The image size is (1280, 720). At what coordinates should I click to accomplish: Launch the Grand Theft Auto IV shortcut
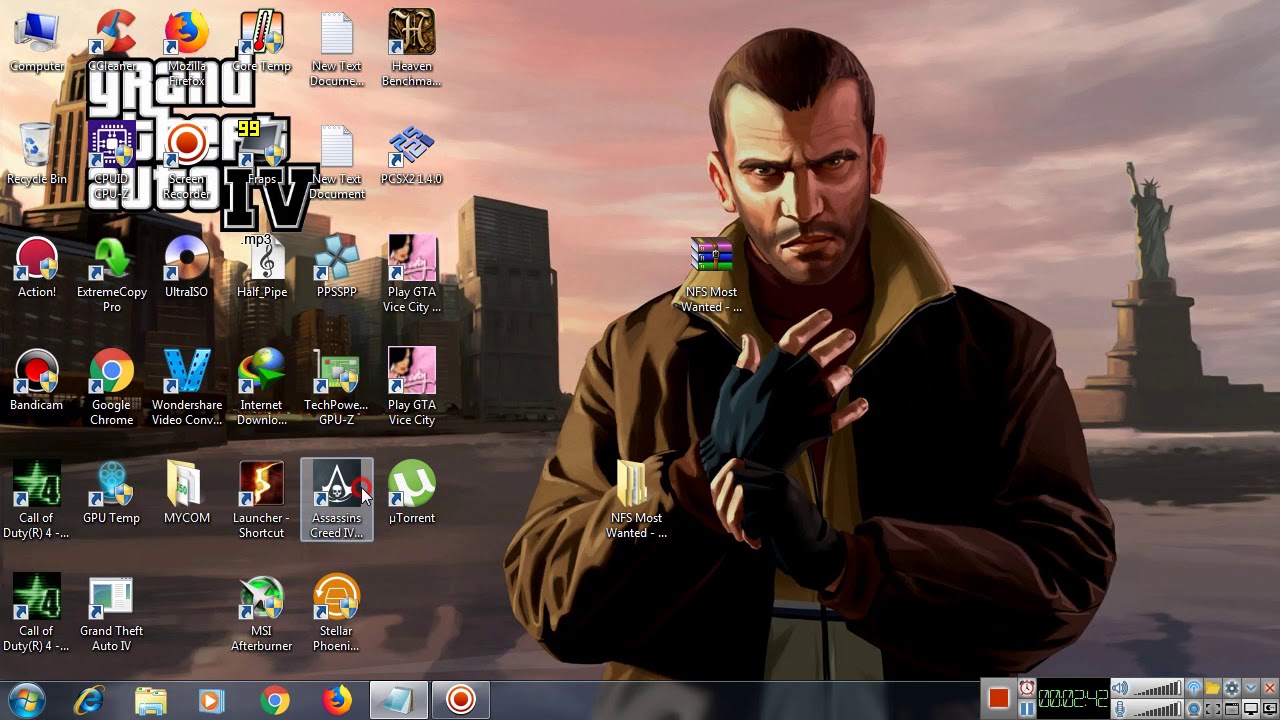click(112, 614)
